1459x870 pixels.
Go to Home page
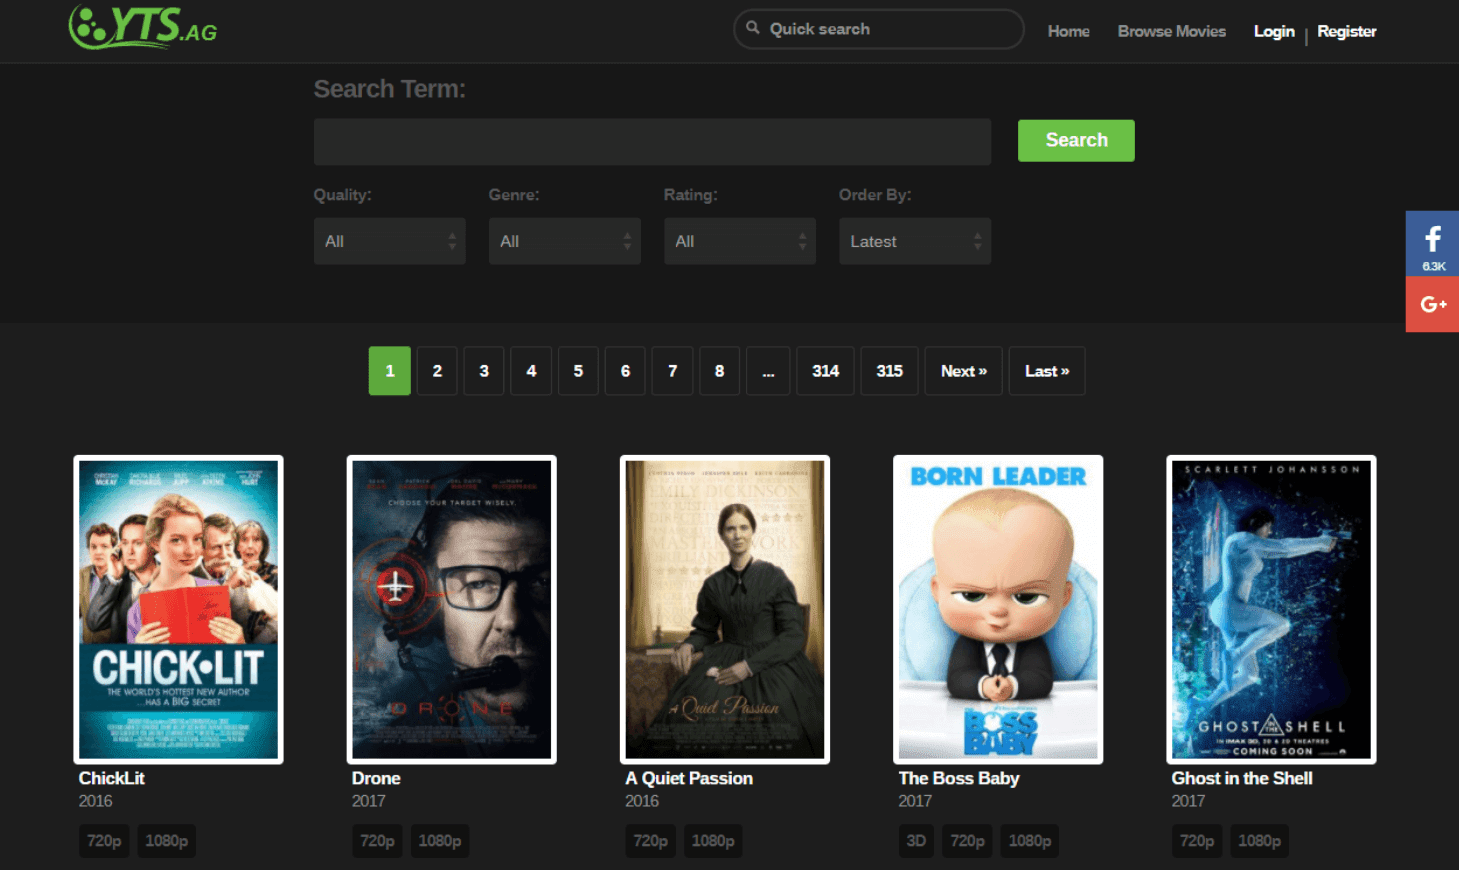pyautogui.click(x=1068, y=31)
